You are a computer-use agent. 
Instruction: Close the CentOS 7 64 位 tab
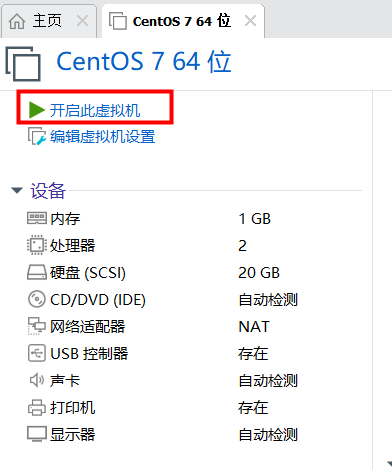coord(250,21)
